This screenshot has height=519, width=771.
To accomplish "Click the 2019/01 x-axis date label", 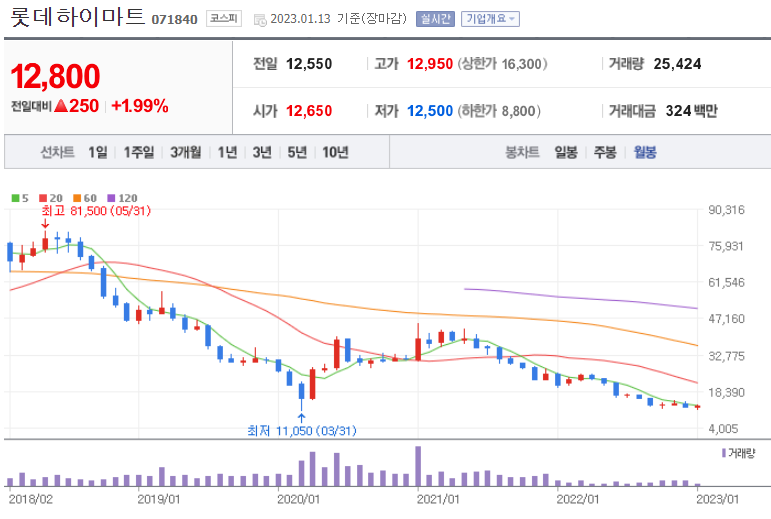I will click(x=159, y=499).
